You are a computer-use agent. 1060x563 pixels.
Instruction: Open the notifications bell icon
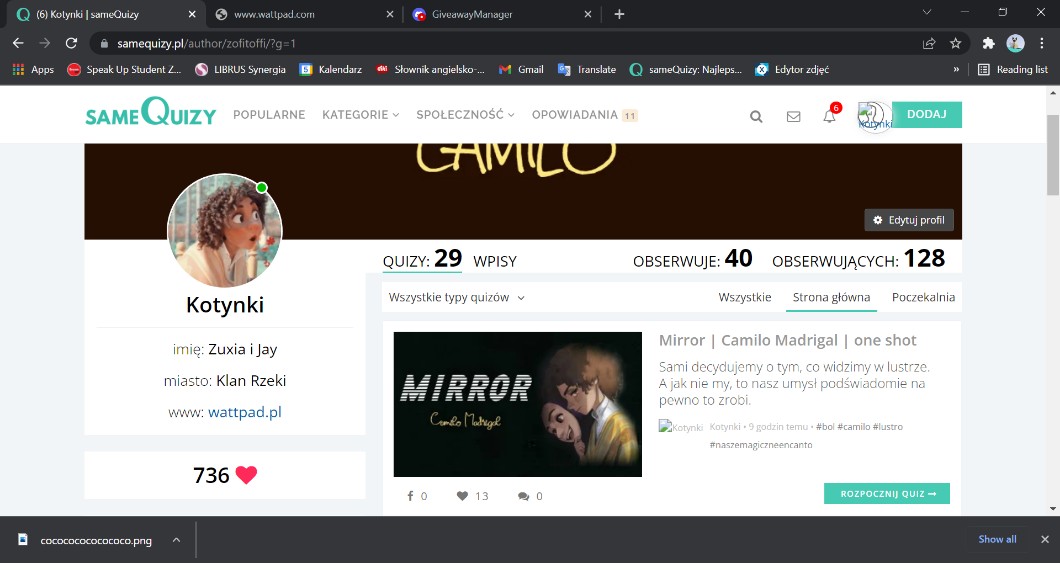pos(829,116)
